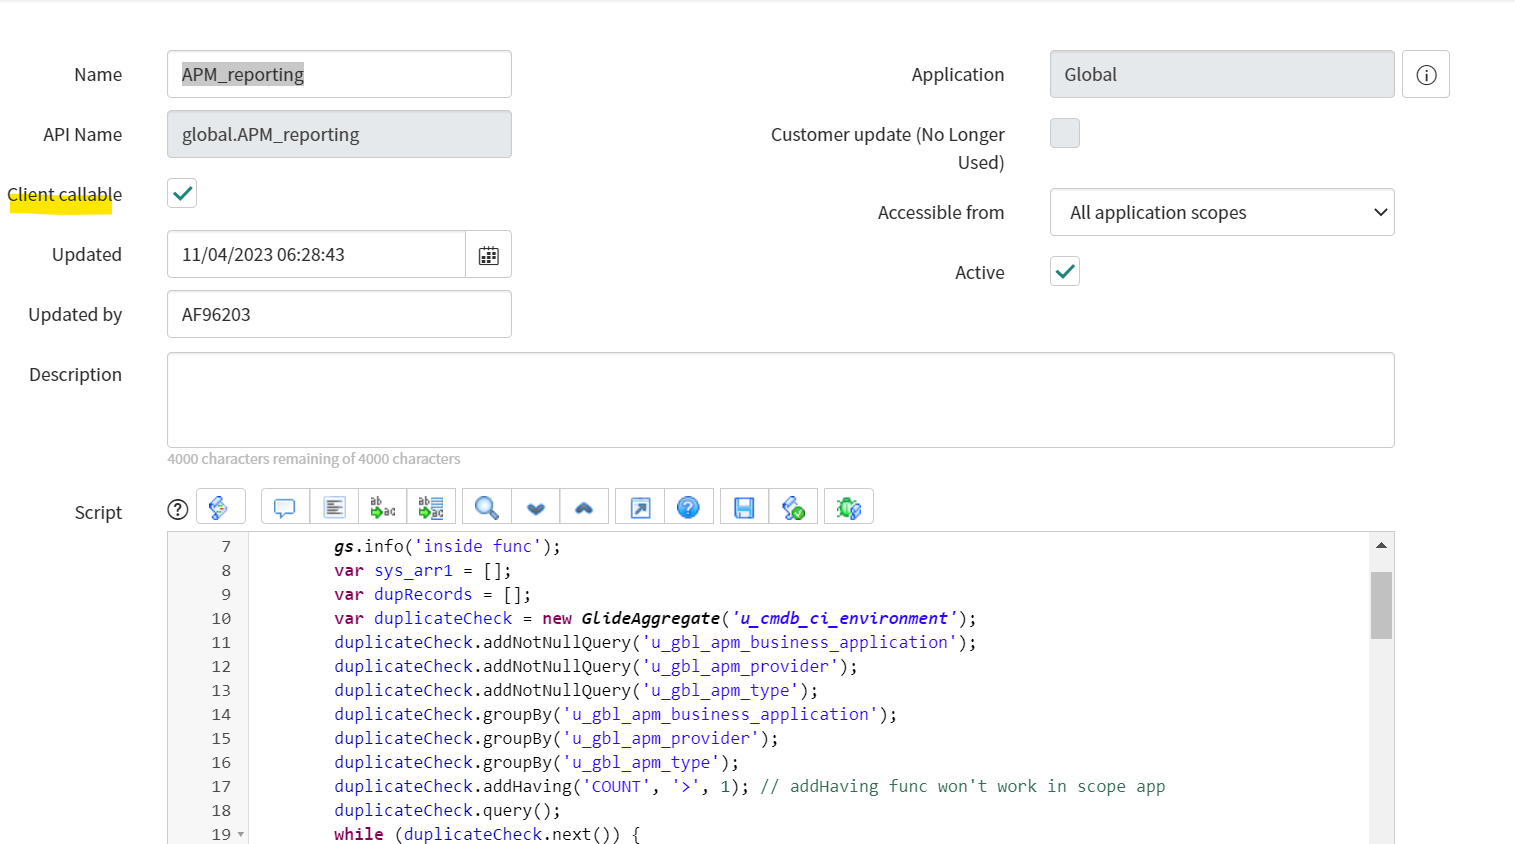
Task: Open search with the magnifying glass icon
Action: 486,507
